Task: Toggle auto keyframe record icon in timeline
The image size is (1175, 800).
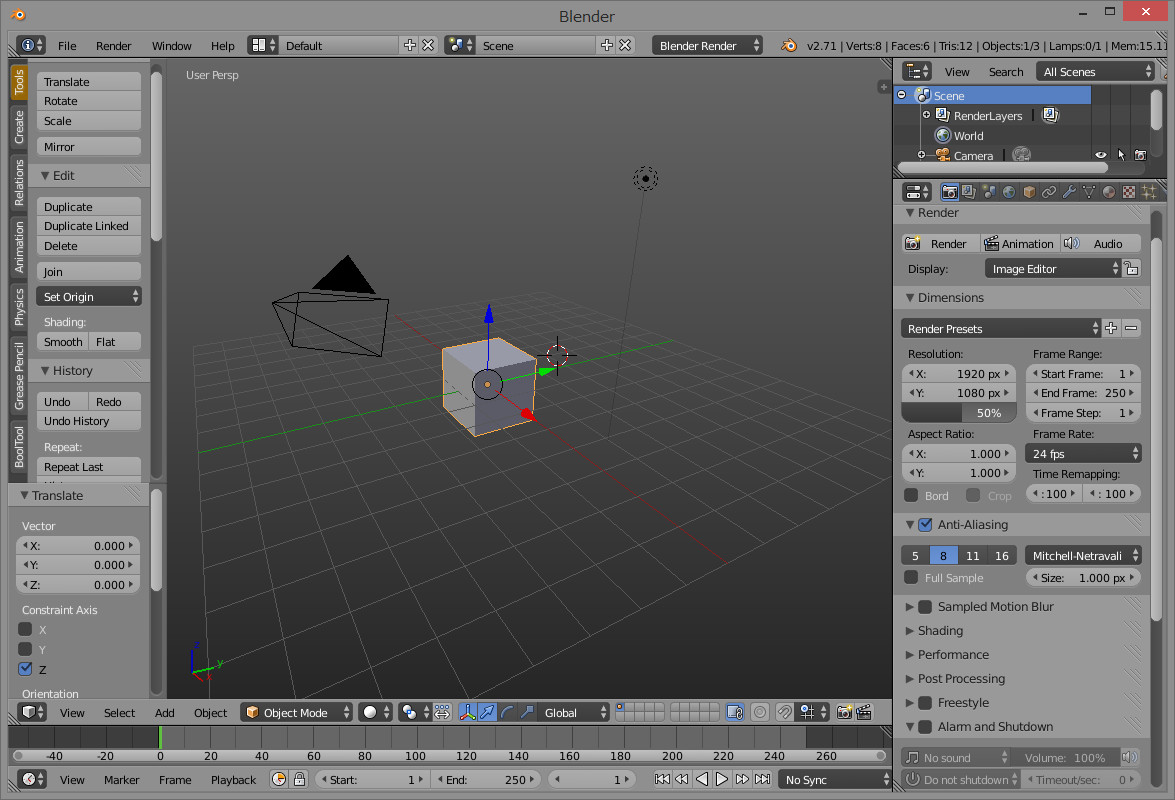Action: coord(279,780)
